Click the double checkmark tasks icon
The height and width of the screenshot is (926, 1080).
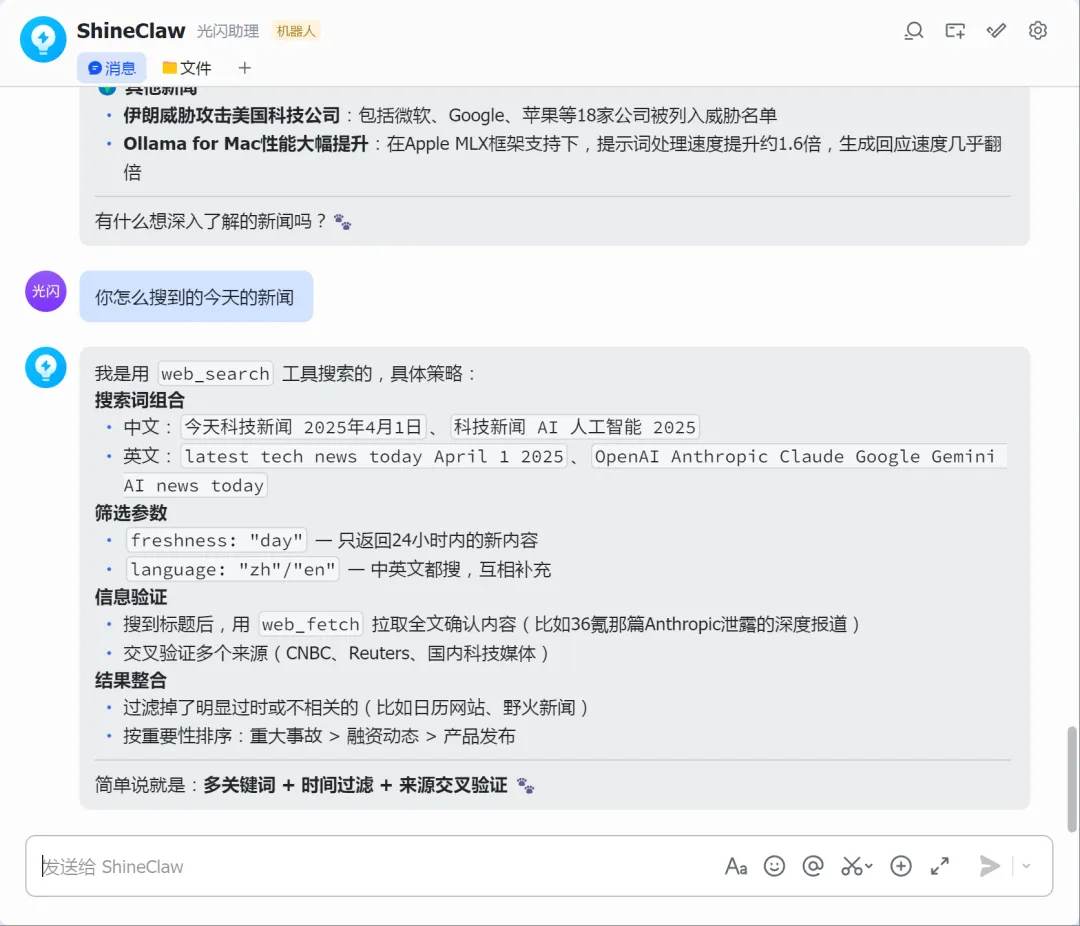click(996, 31)
